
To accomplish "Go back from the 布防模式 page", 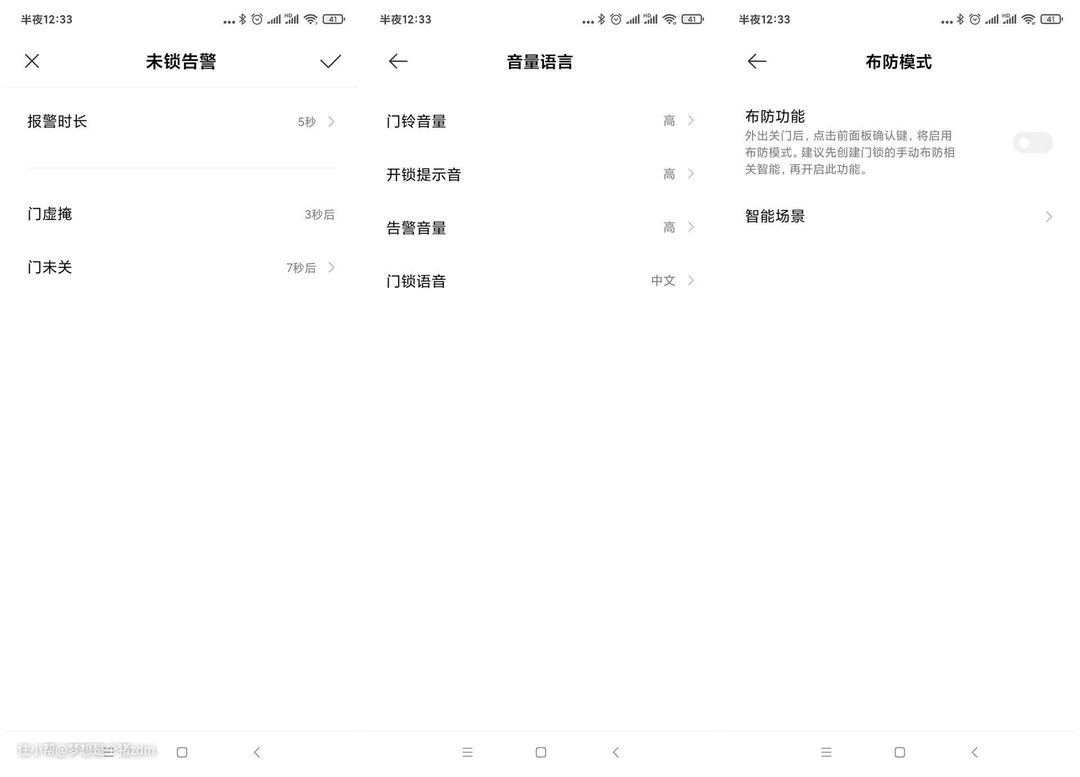I will coord(757,61).
